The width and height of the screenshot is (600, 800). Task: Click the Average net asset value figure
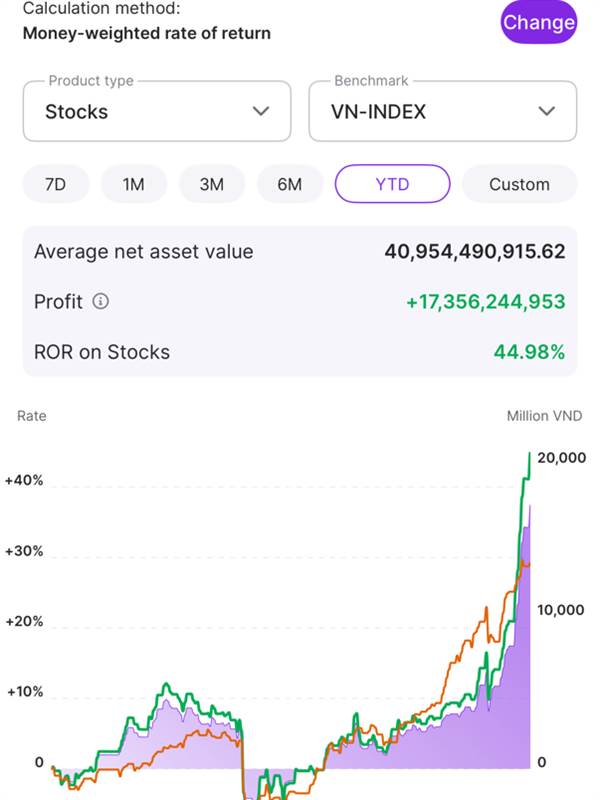pyautogui.click(x=475, y=252)
